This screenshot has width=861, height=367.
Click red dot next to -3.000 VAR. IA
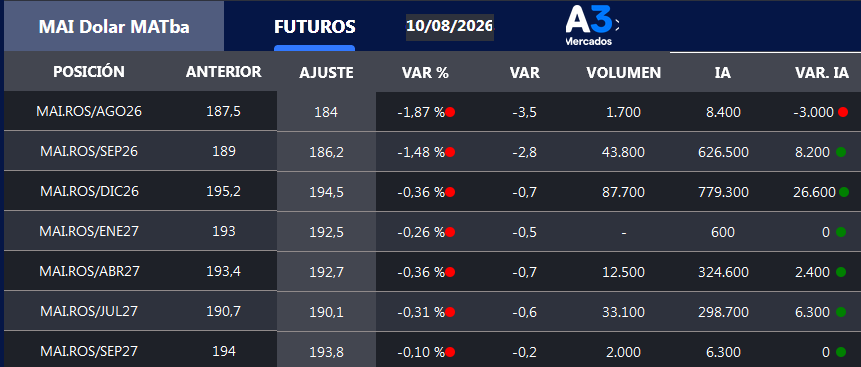[843, 112]
